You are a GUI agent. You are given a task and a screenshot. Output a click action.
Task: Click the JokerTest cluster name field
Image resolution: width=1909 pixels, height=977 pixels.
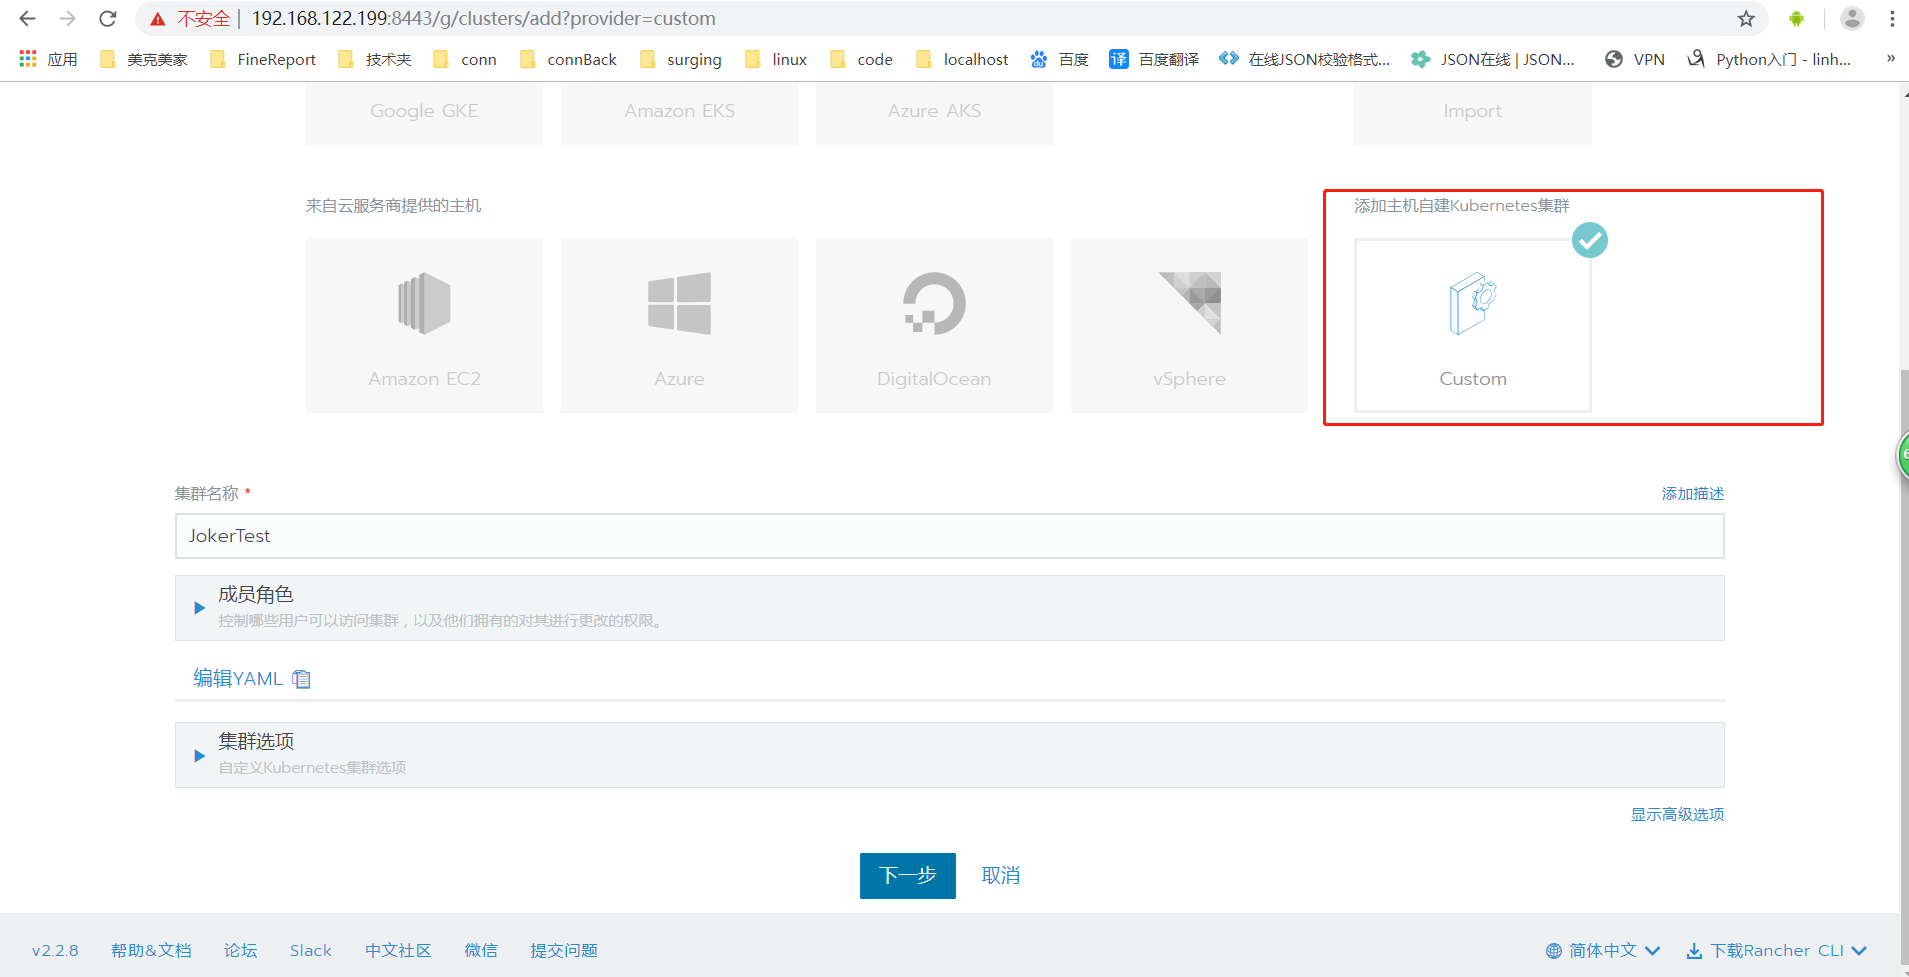pyautogui.click(x=948, y=535)
